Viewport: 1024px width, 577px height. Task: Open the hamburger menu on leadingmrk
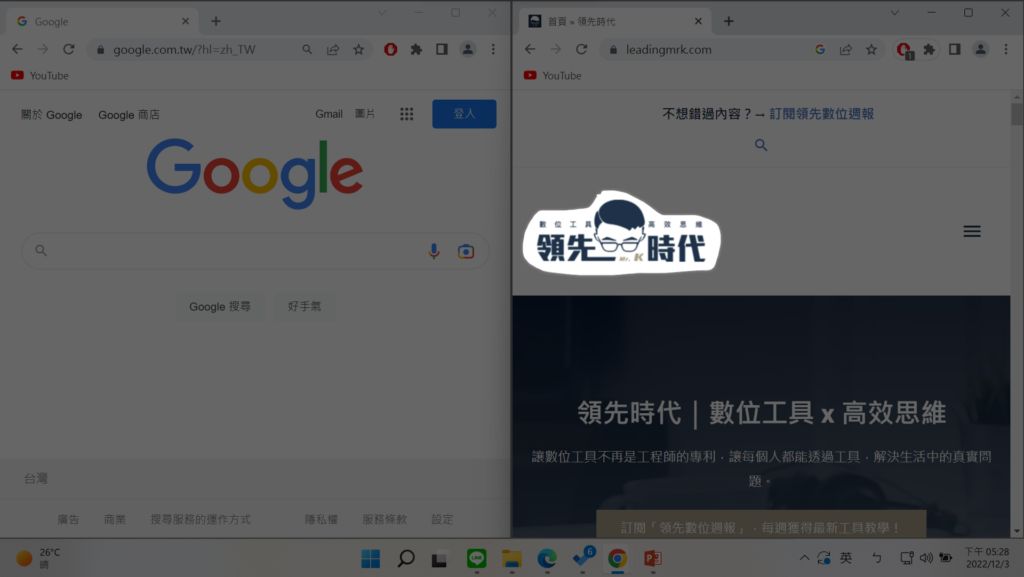(972, 231)
